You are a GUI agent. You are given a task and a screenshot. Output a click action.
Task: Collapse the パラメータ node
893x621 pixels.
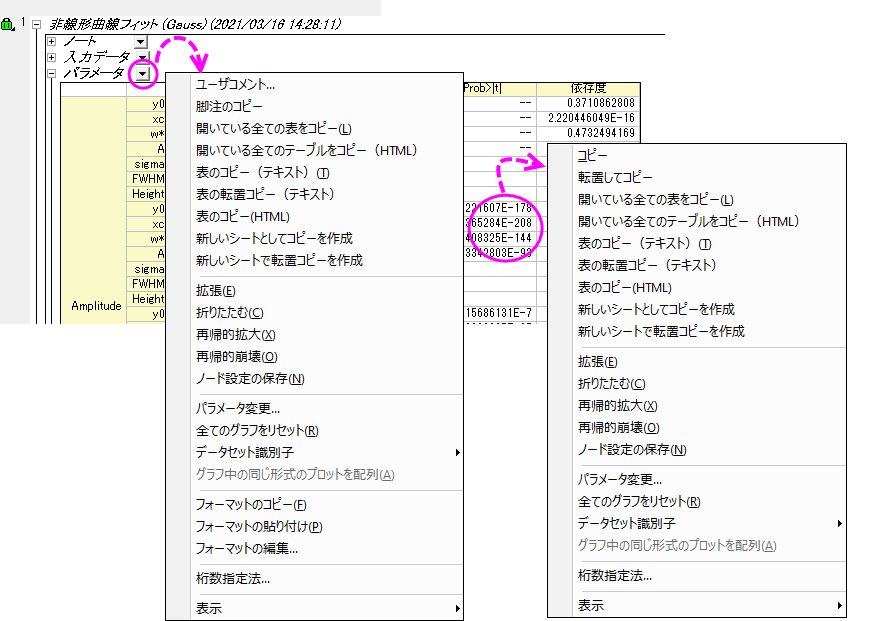[52, 73]
